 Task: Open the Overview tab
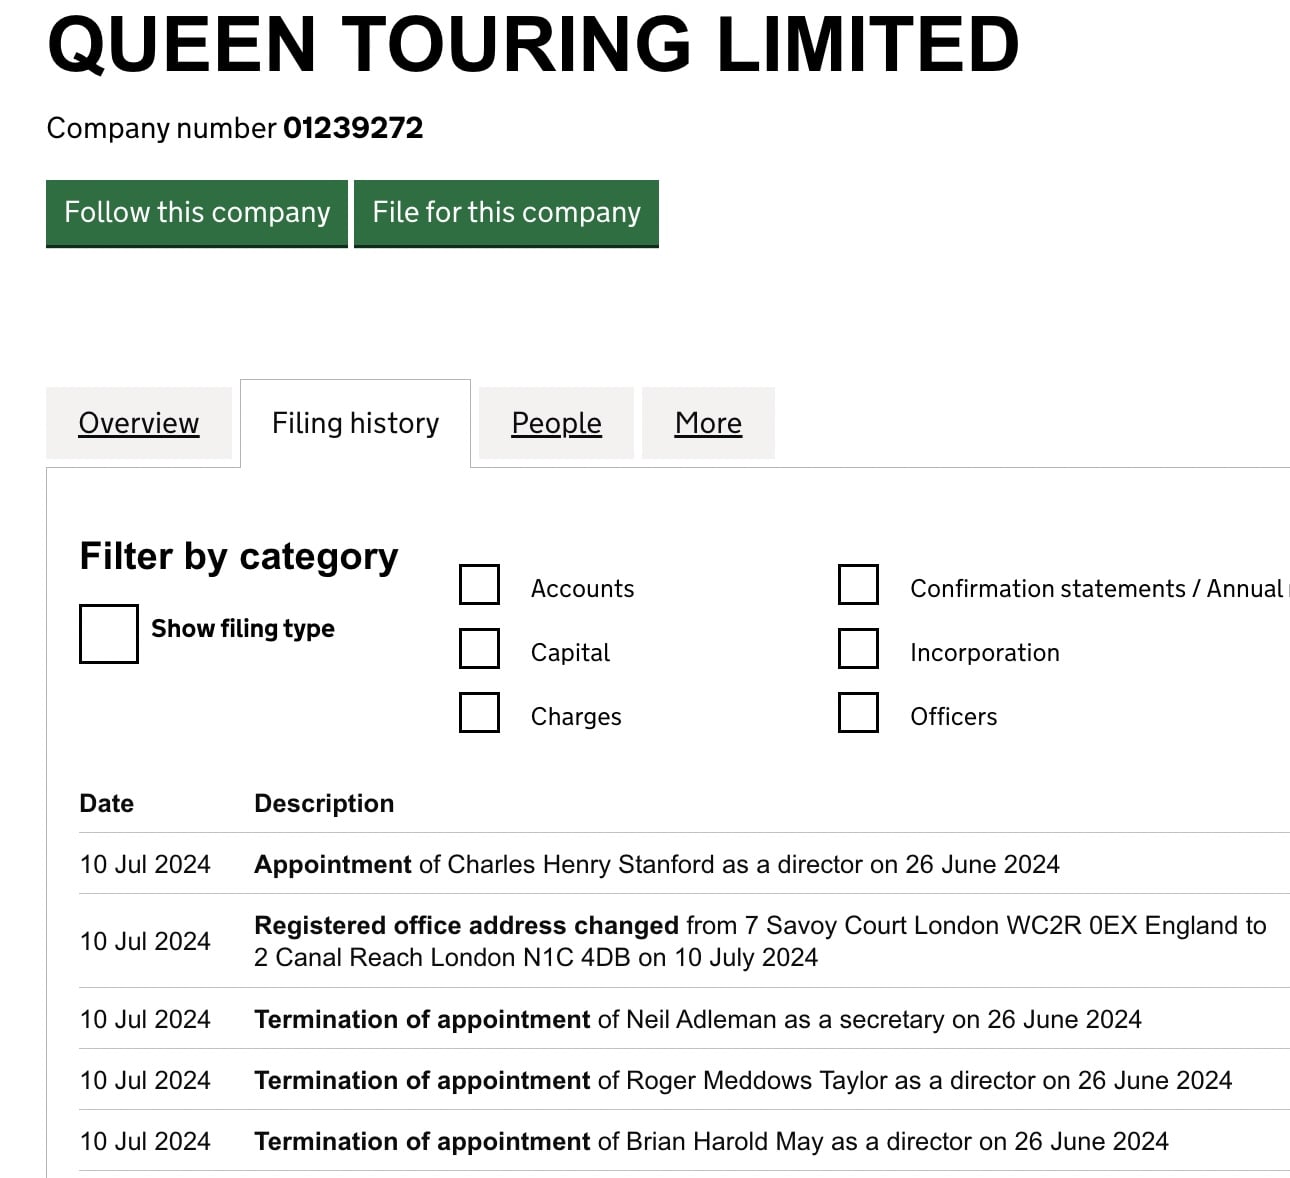(139, 423)
